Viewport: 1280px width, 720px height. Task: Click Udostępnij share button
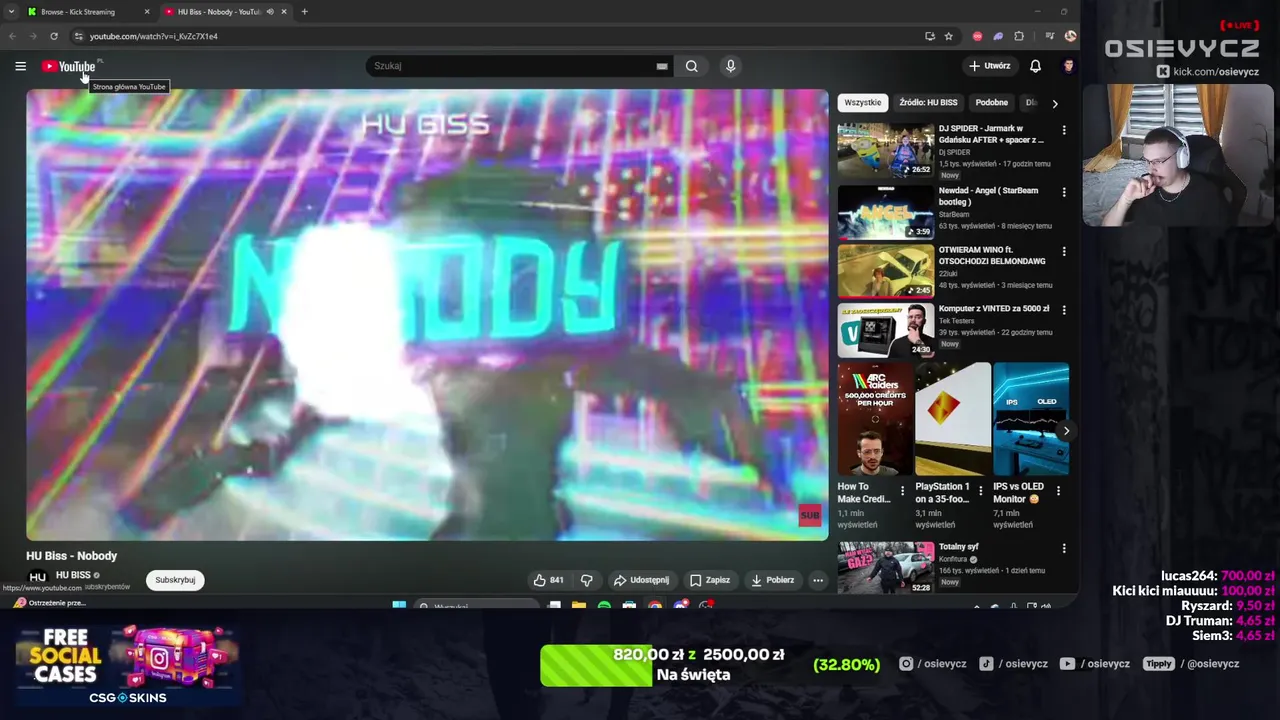point(641,580)
